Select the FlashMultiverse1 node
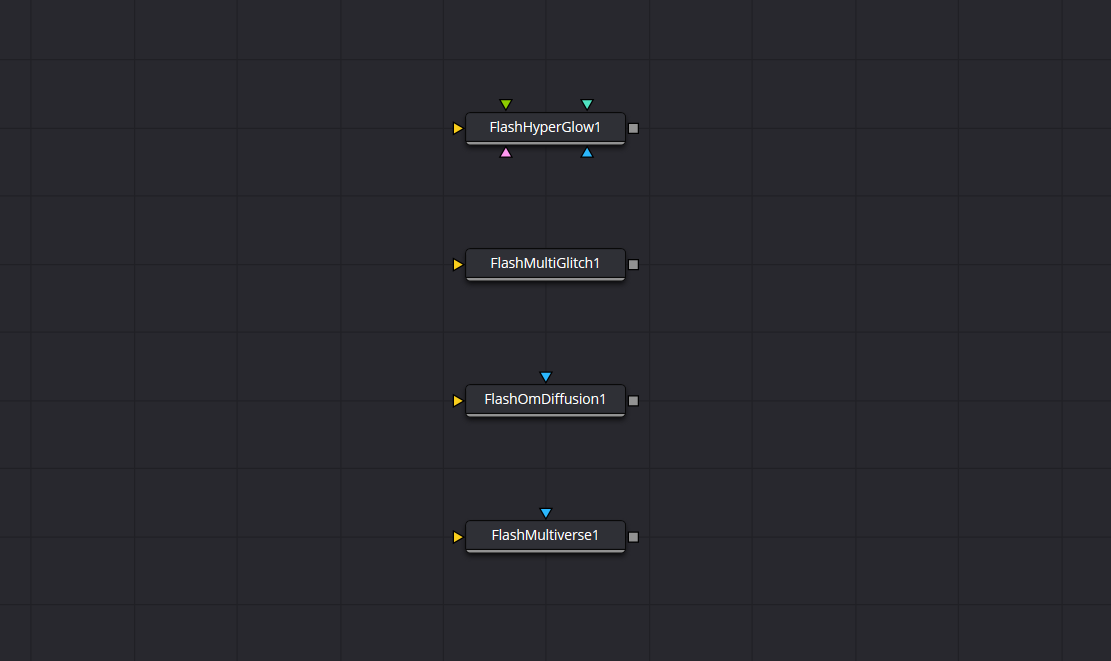 [x=545, y=536]
